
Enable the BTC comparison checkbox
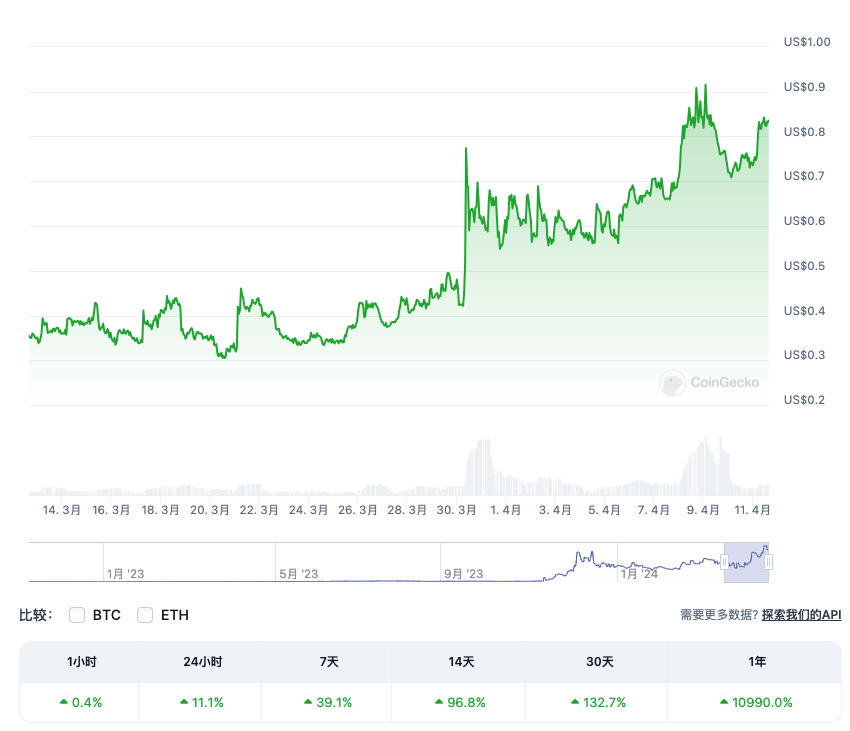click(77, 615)
